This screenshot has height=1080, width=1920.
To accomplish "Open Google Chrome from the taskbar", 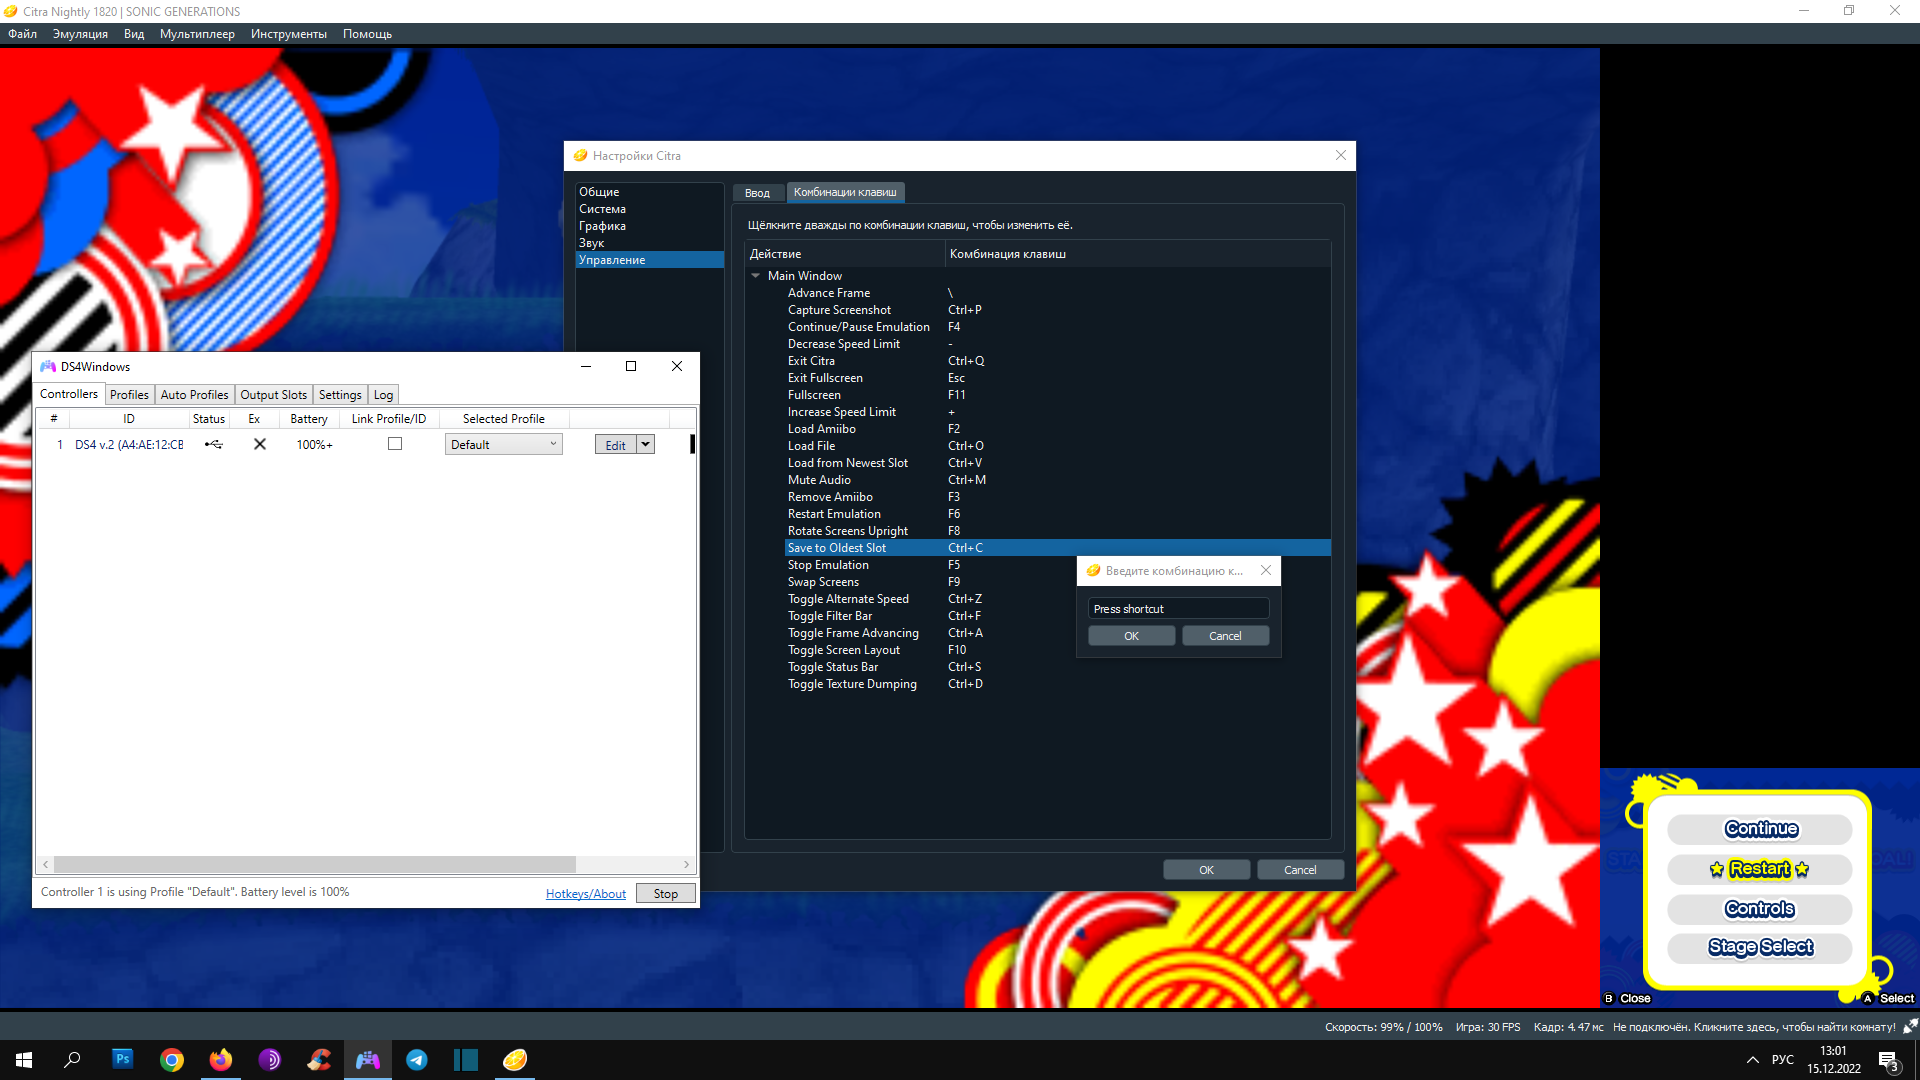I will [x=172, y=1060].
